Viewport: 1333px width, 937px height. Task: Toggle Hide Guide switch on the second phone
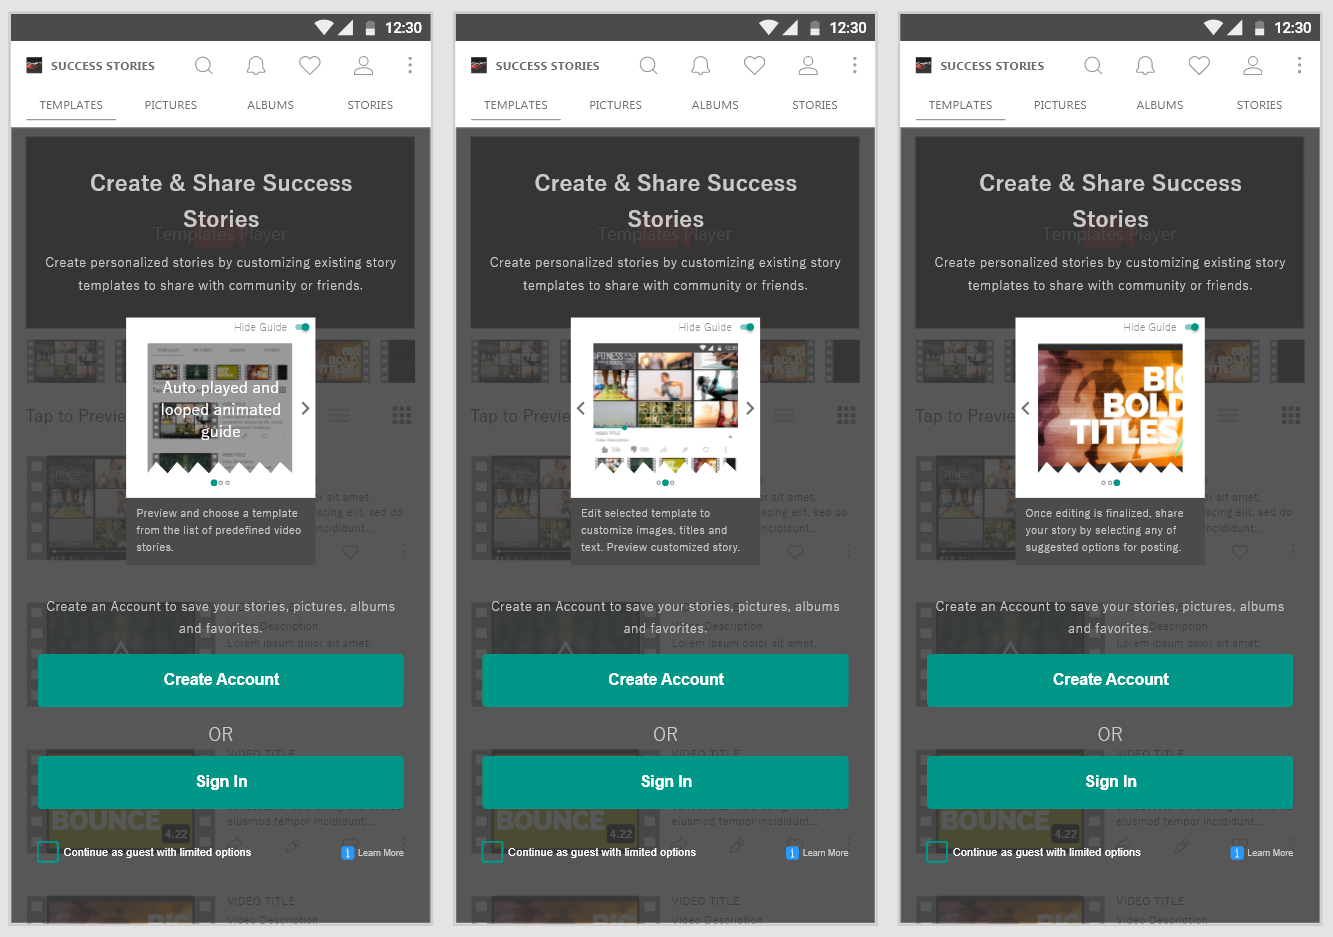click(747, 327)
